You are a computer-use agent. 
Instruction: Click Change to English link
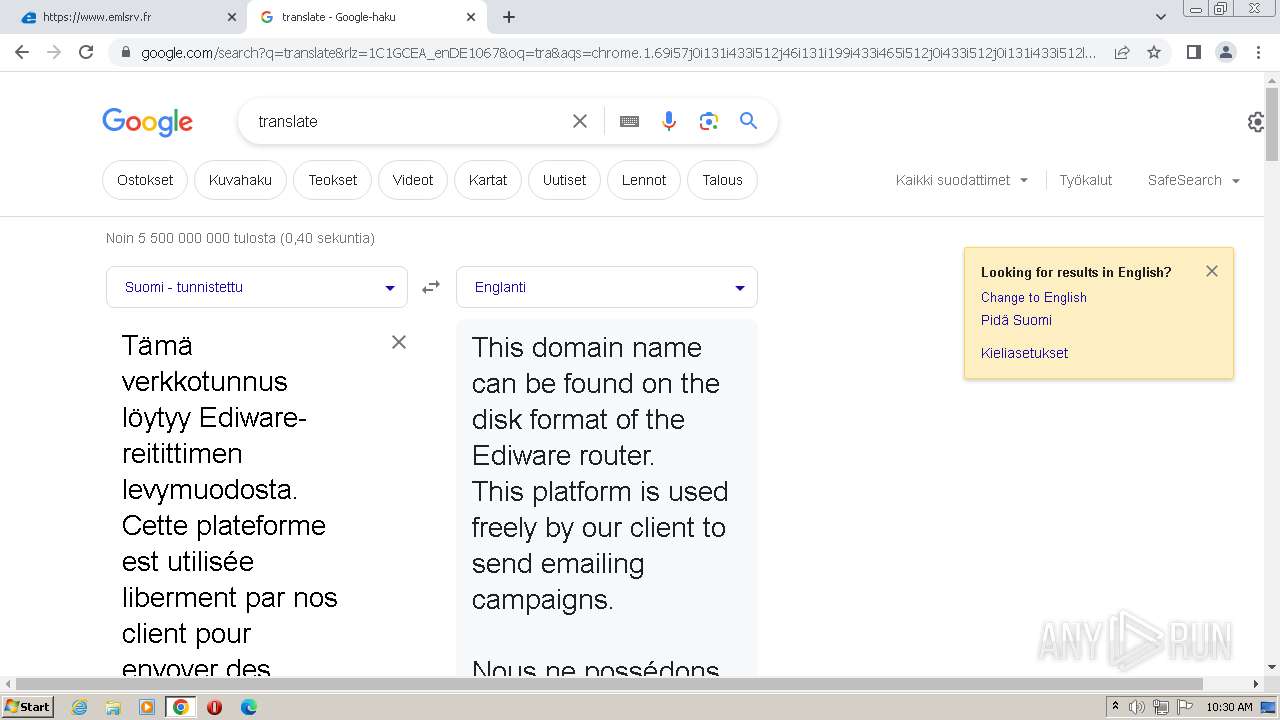(1034, 297)
